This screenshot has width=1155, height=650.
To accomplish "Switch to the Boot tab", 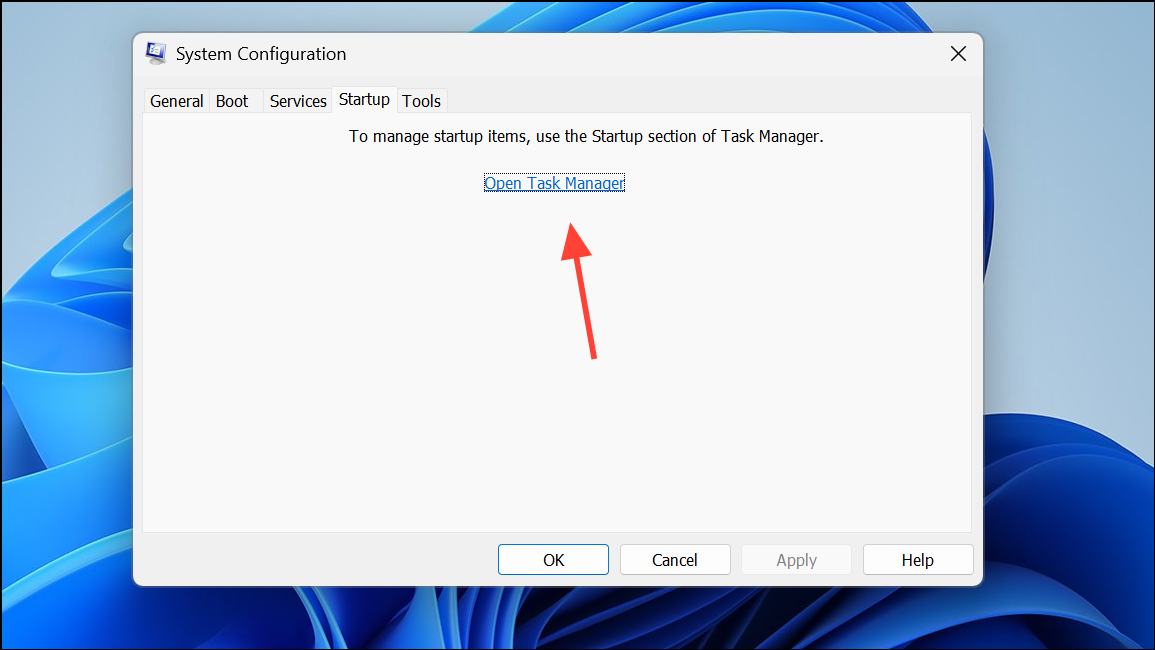I will 231,100.
